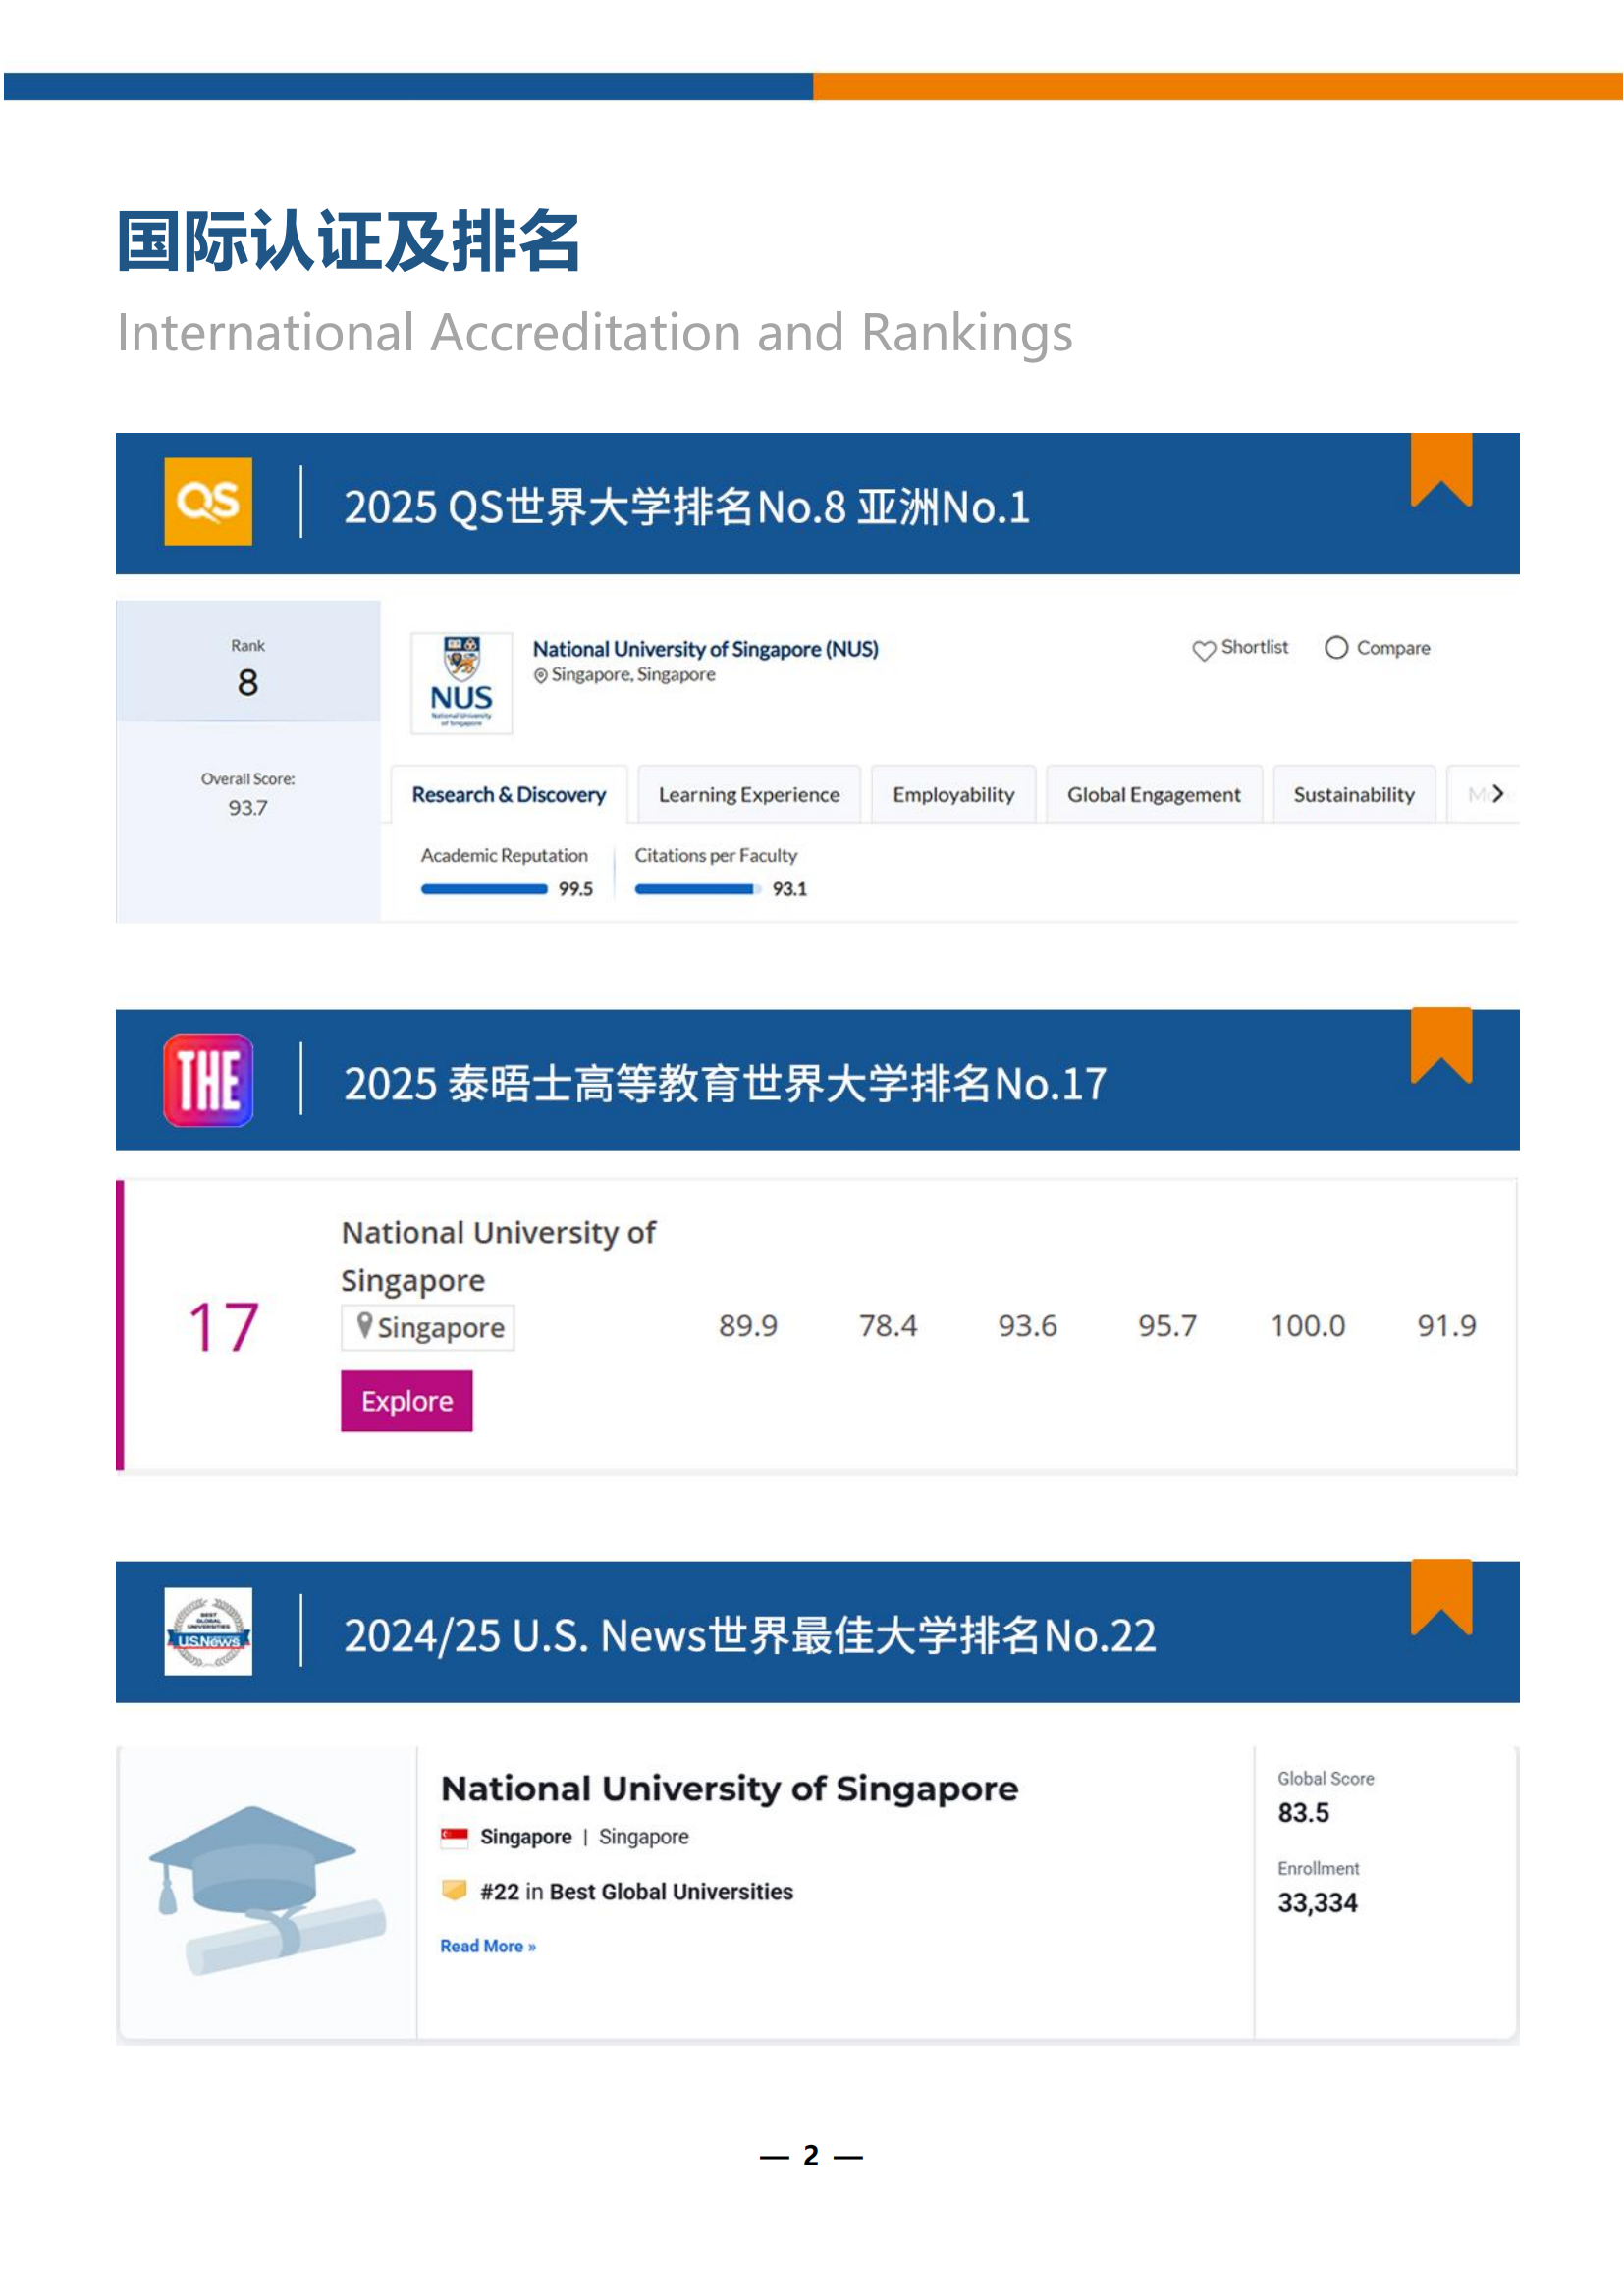This screenshot has width=1624, height=2296.
Task: Expand more tabs with the right chevron
Action: click(x=1497, y=794)
